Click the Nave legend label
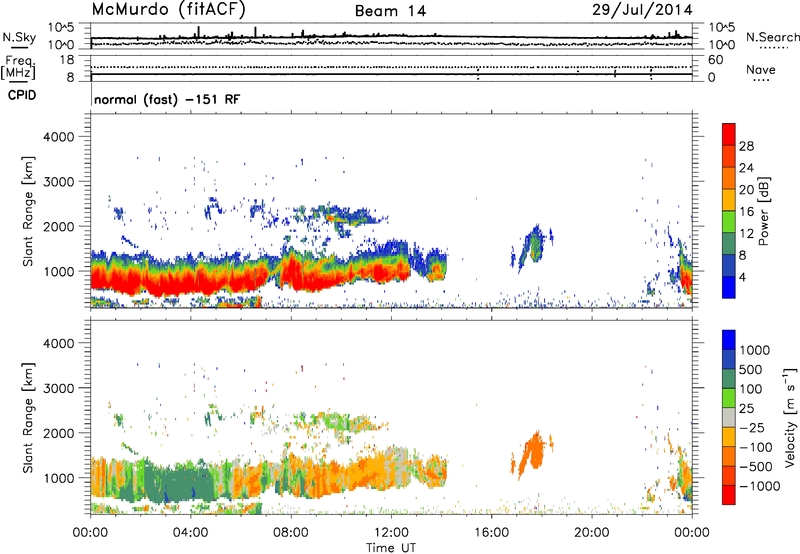The height and width of the screenshot is (554, 800). (761, 69)
